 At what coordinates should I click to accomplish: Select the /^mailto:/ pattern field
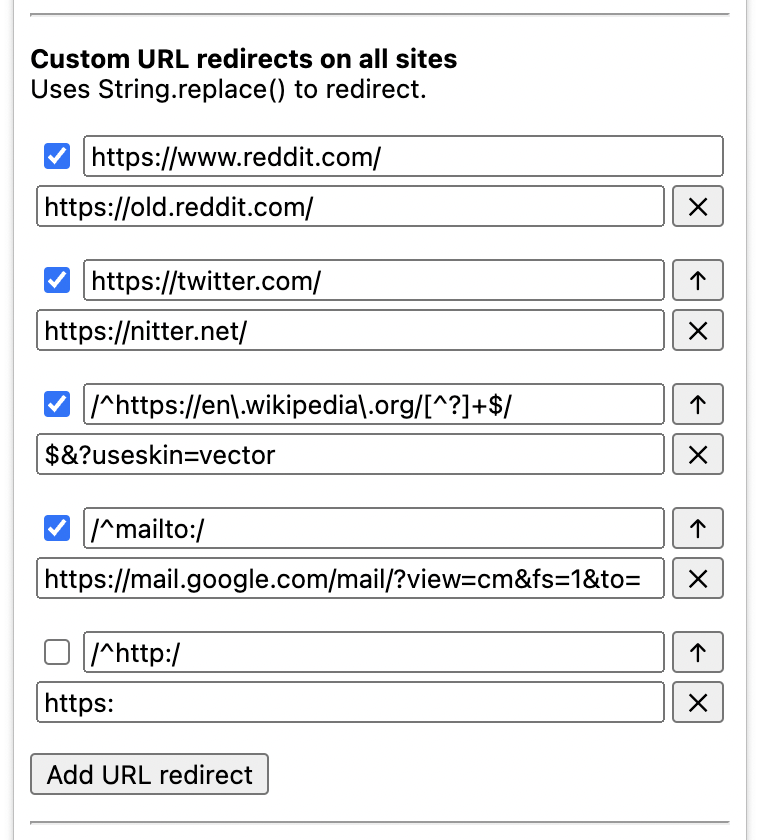coord(373,529)
